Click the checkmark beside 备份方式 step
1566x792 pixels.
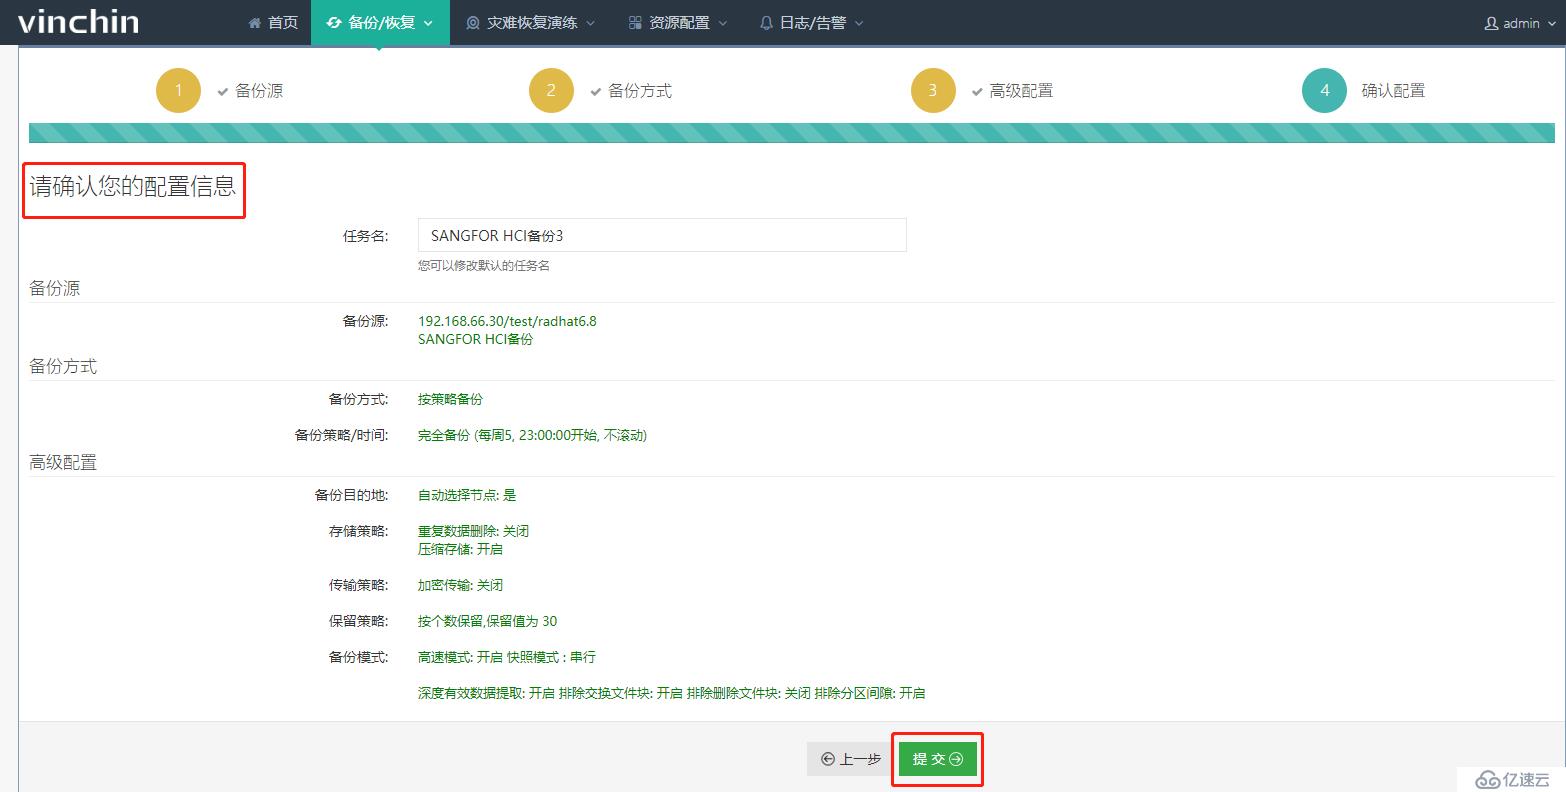point(595,91)
